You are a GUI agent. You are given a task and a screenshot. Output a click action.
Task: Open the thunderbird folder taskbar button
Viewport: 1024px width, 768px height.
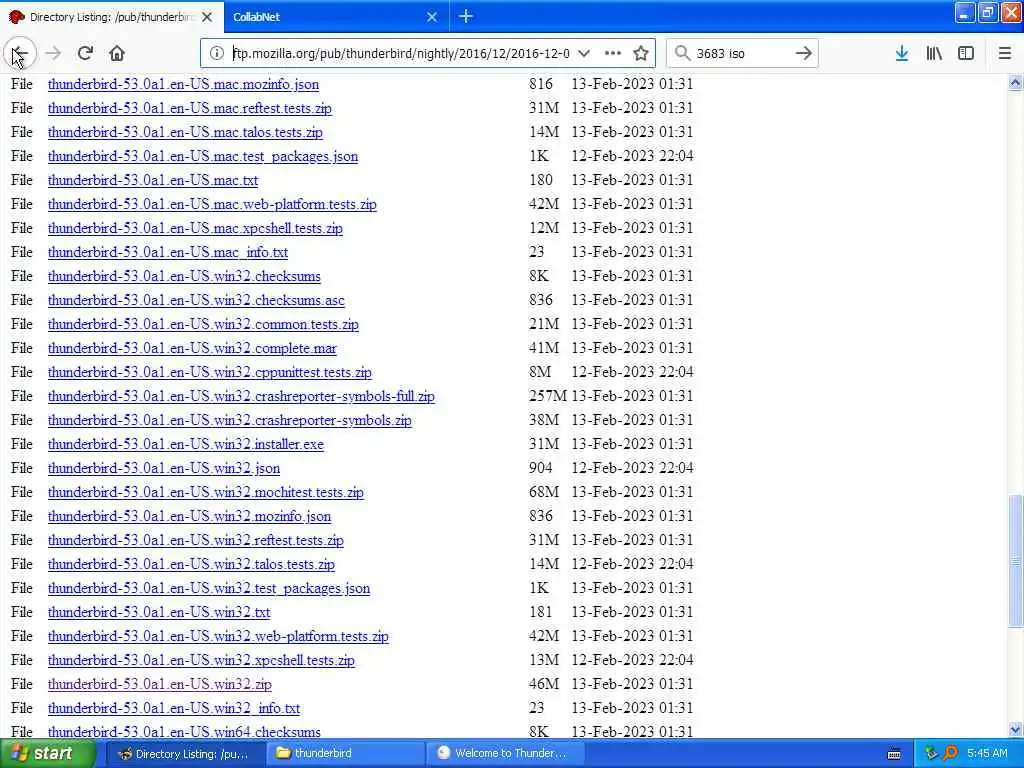pos(345,754)
